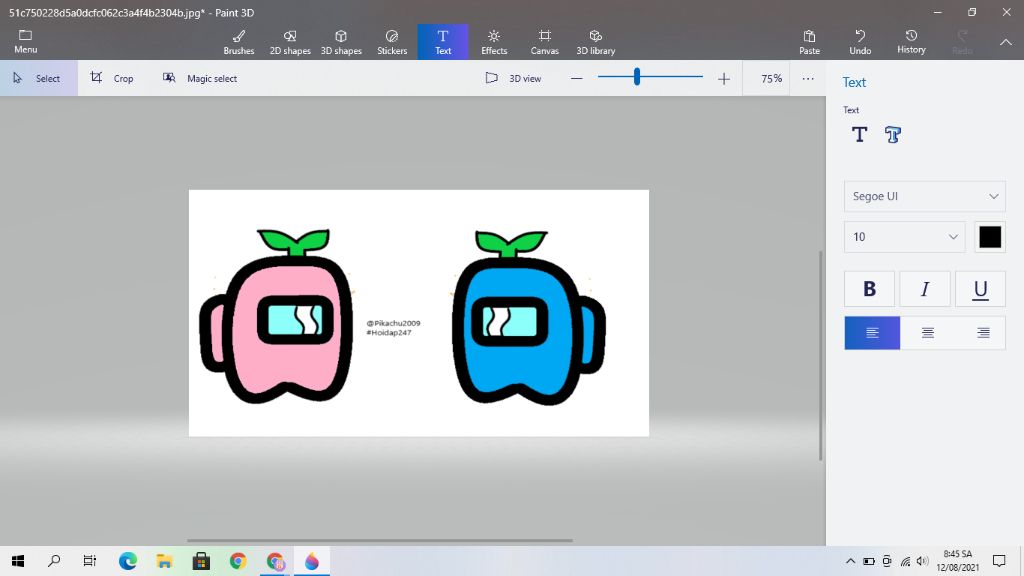Click the blue apple crewmate drawing

pos(528,318)
